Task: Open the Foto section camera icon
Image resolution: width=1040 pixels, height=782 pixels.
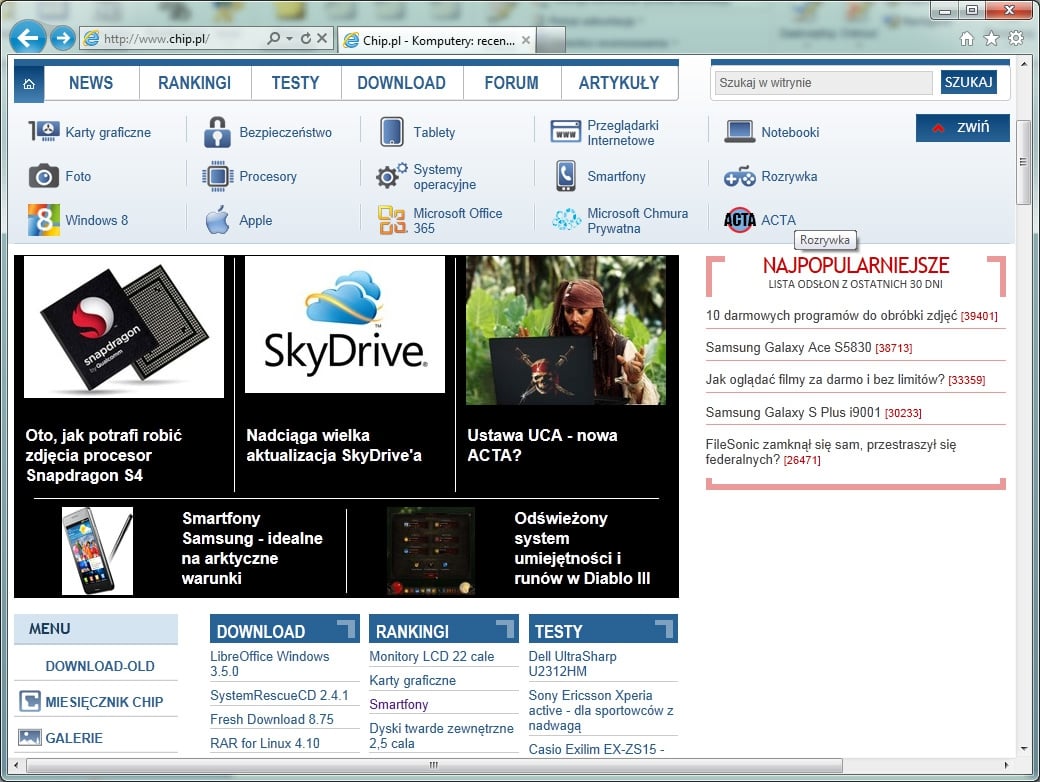Action: click(x=42, y=175)
